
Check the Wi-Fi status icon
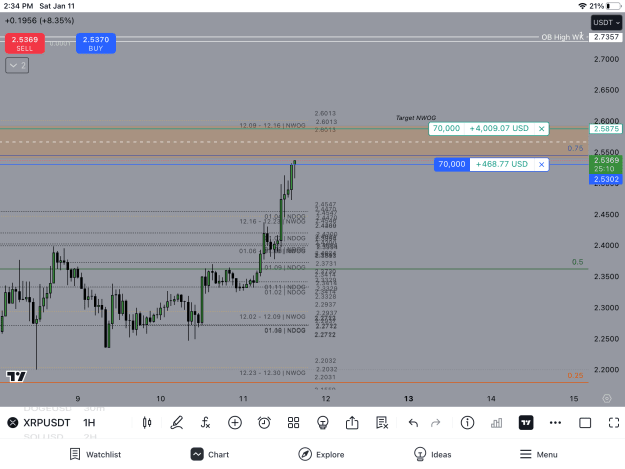pos(582,6)
